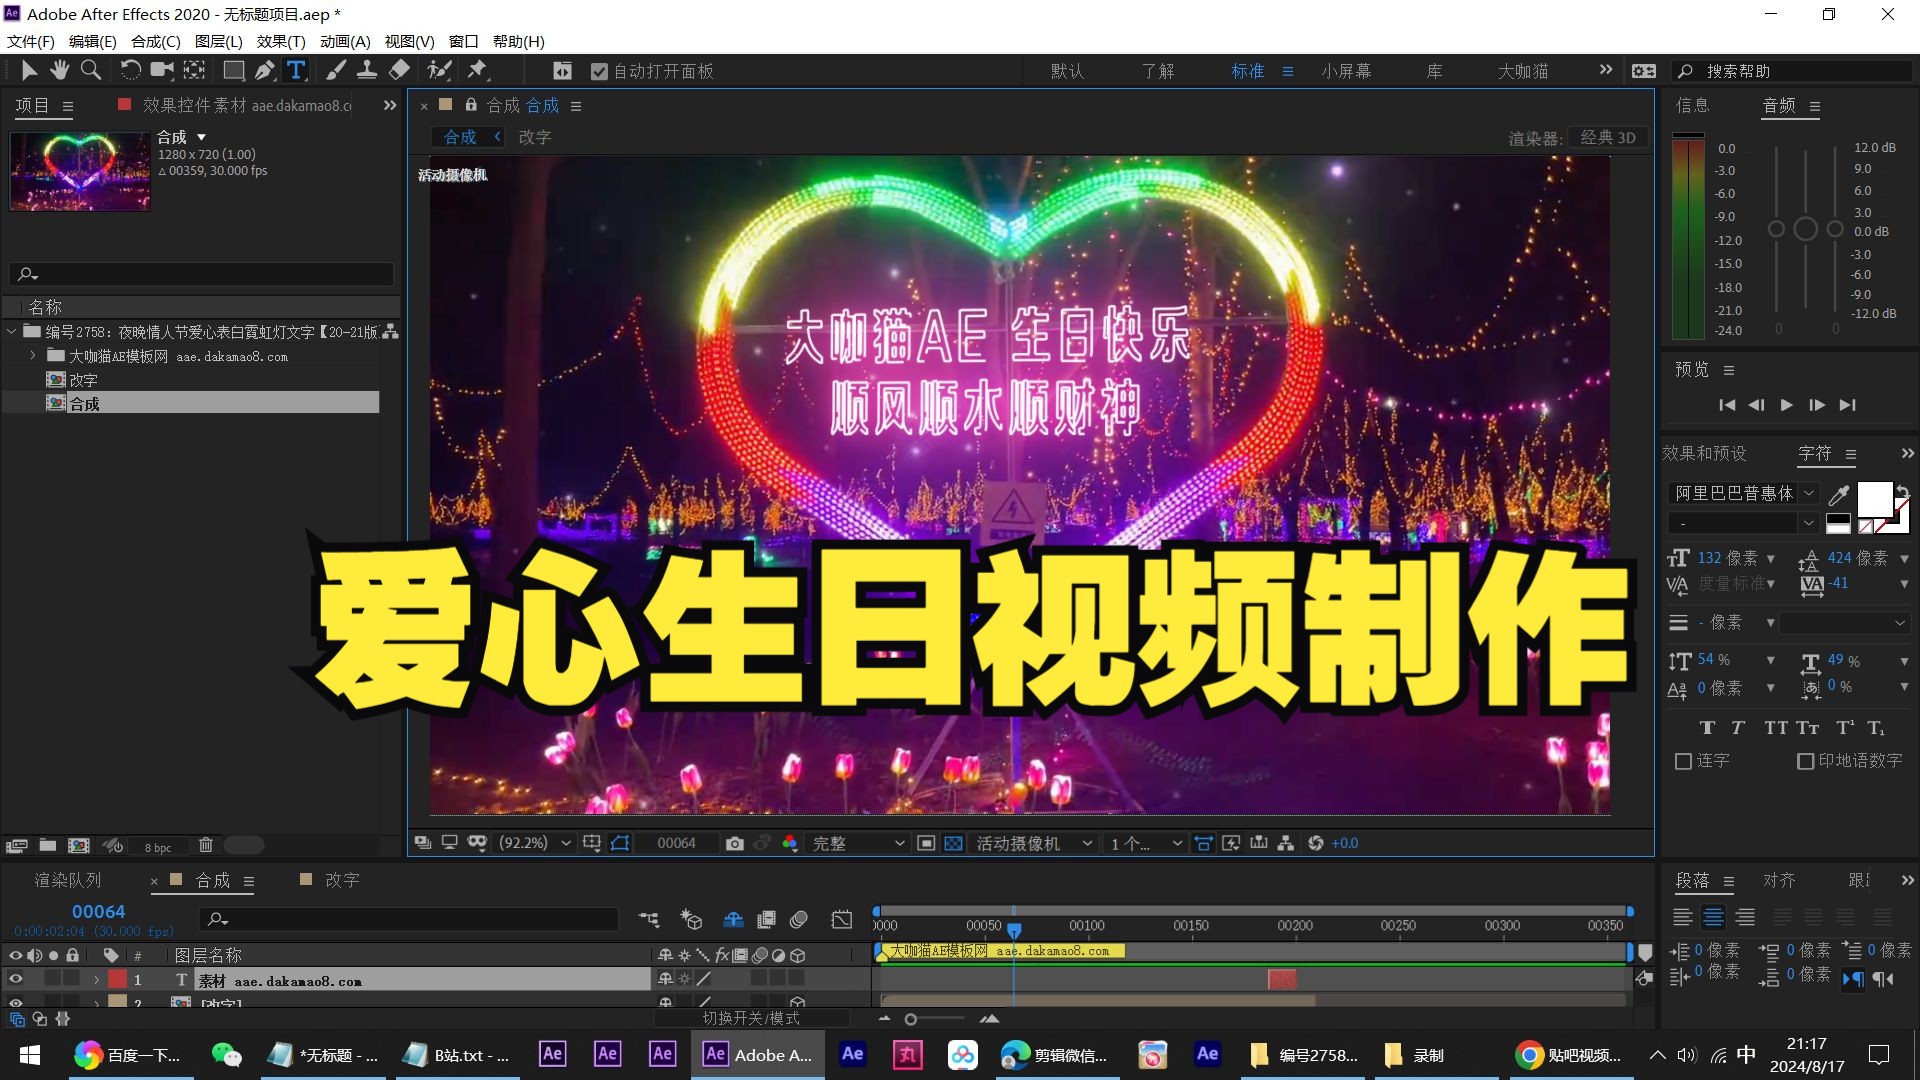Open 窗口 menu
The image size is (1920, 1080).
point(463,41)
